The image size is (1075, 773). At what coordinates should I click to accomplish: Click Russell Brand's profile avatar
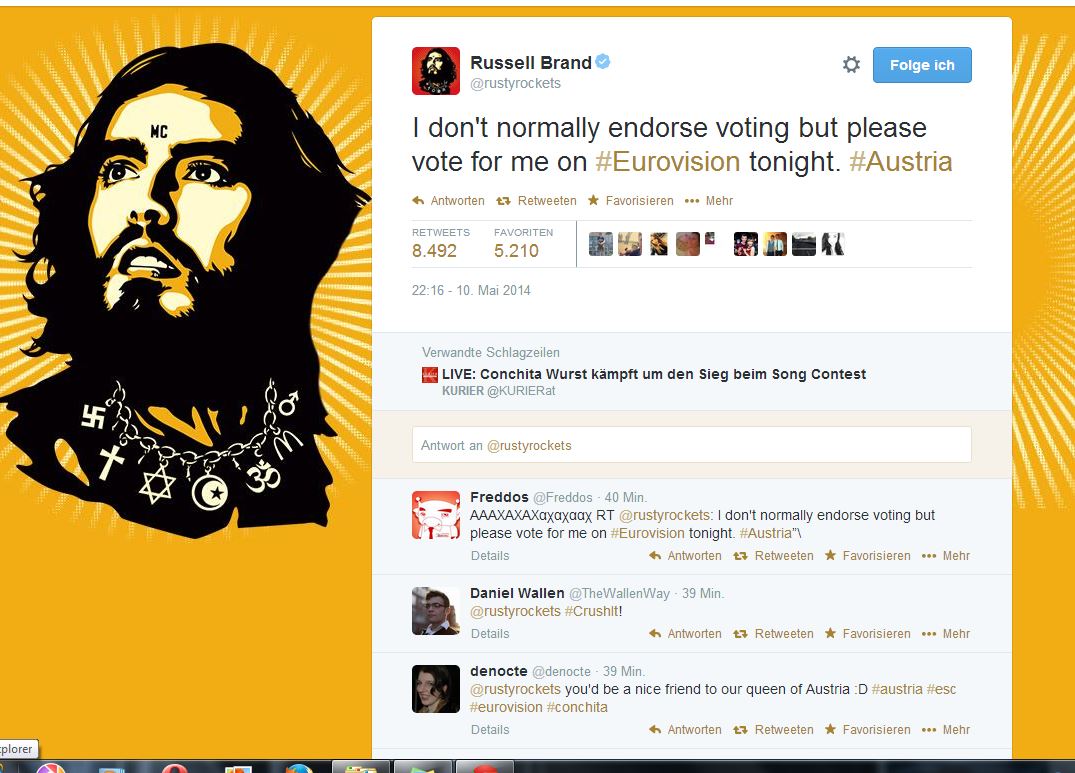435,71
